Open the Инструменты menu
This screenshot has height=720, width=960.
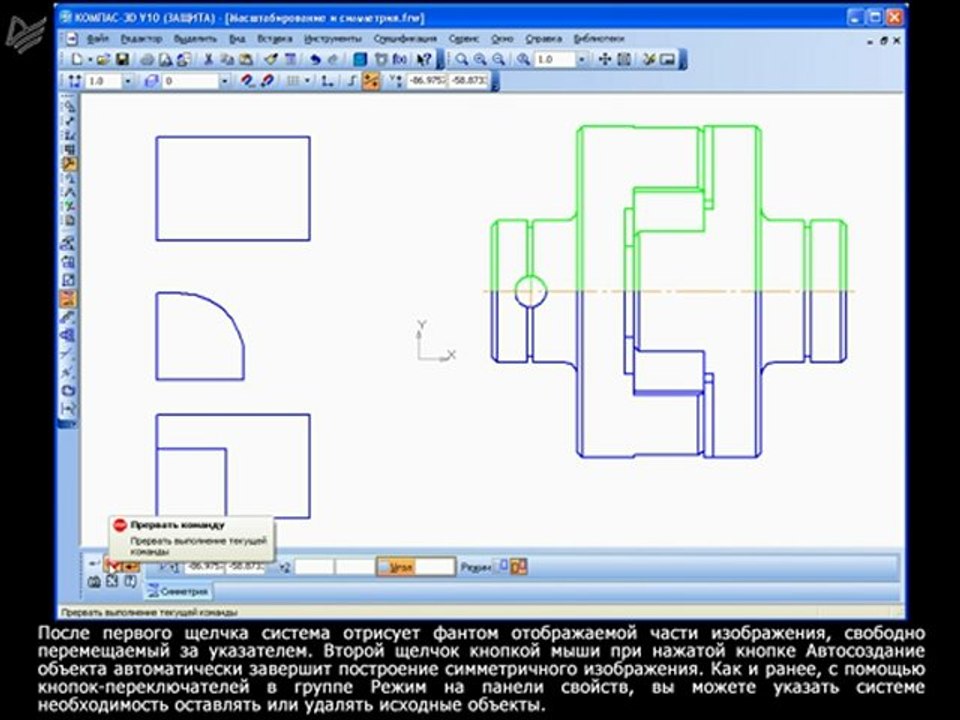pos(333,38)
